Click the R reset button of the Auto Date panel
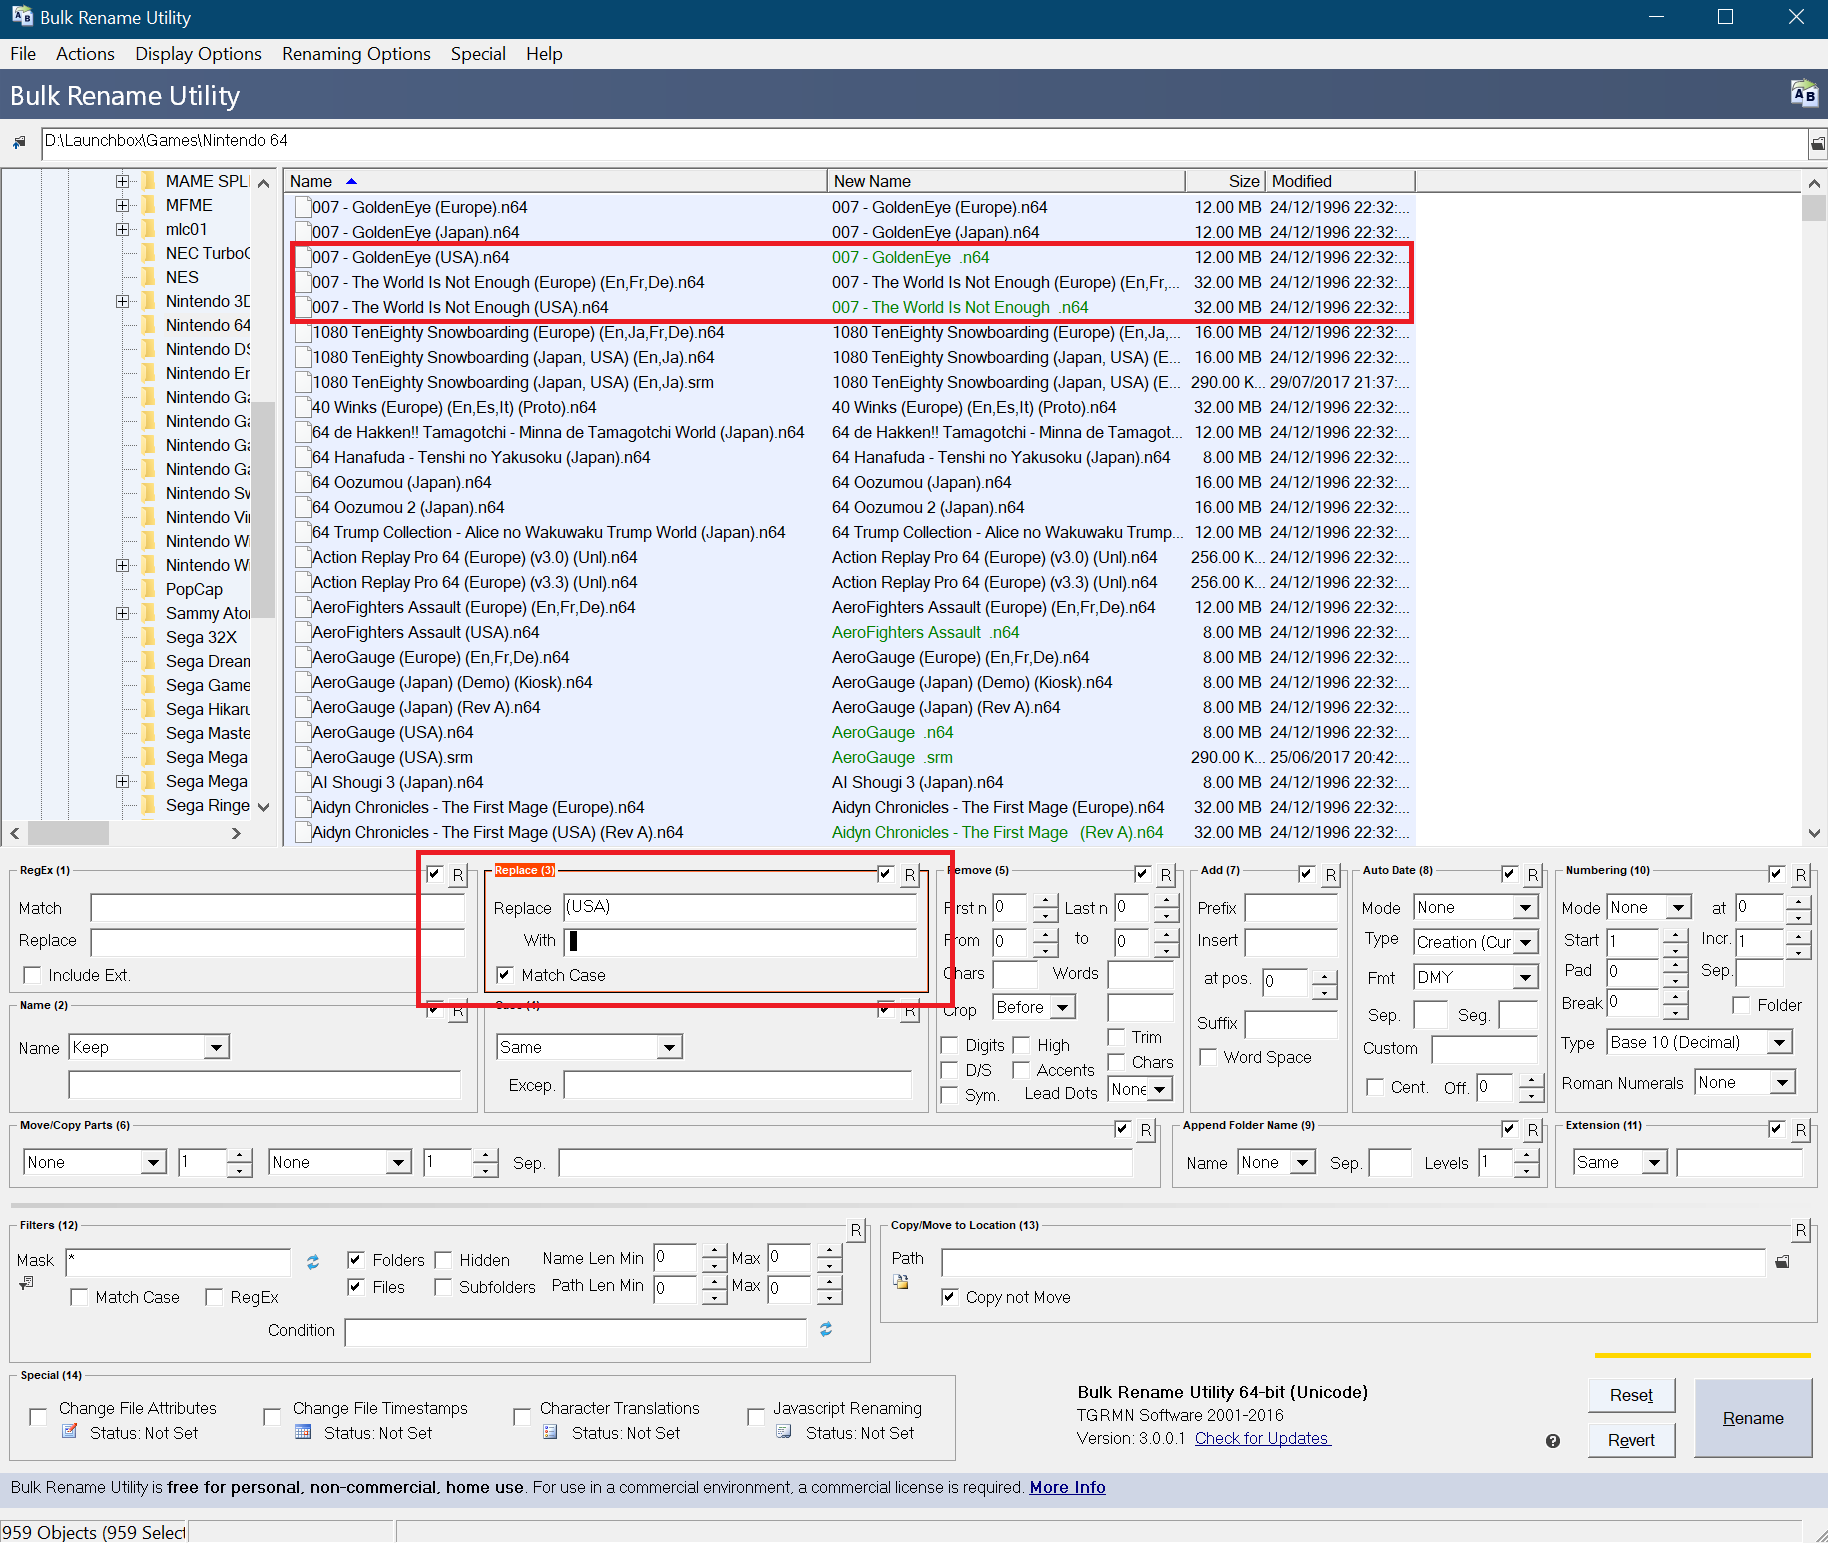The height and width of the screenshot is (1543, 1828). [1532, 875]
